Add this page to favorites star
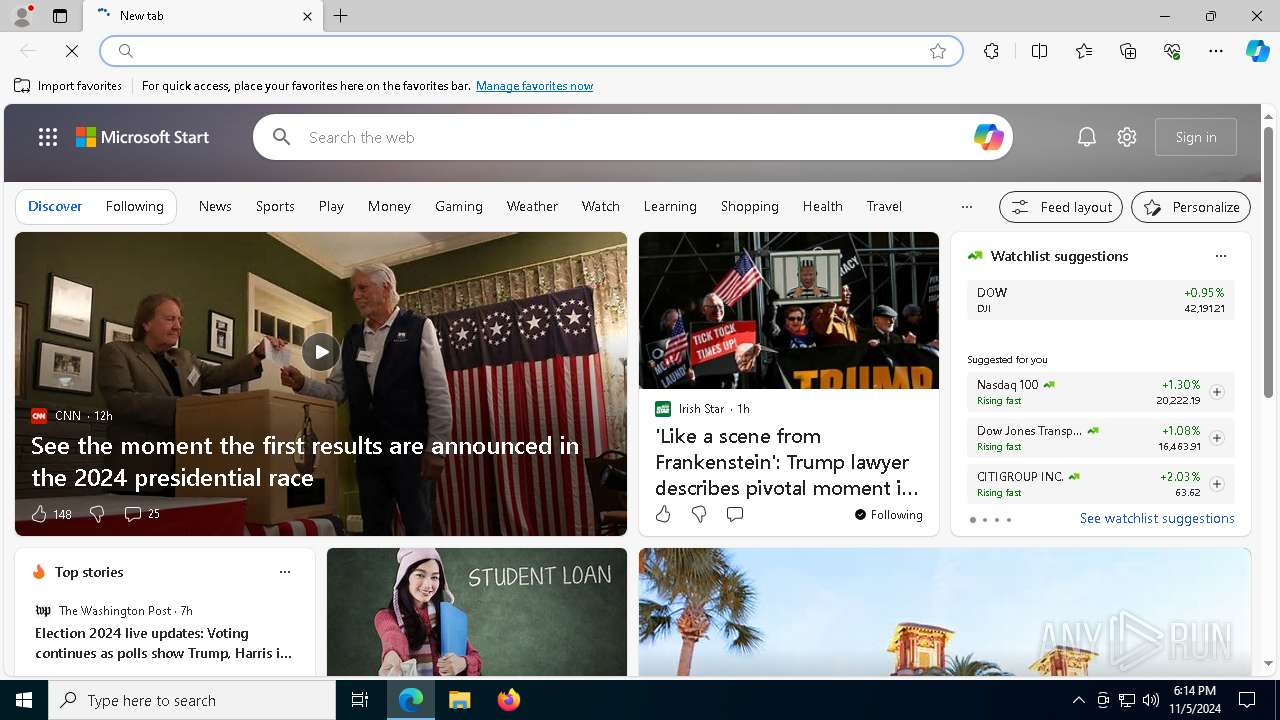Viewport: 1280px width, 720px height. point(938,51)
